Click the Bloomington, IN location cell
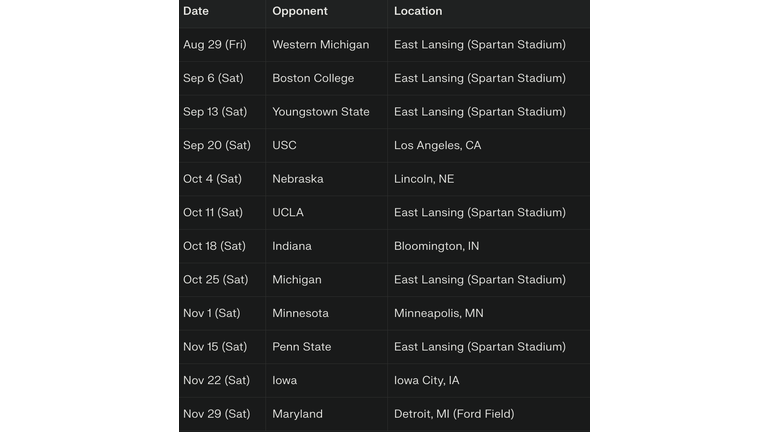 pyautogui.click(x=436, y=246)
